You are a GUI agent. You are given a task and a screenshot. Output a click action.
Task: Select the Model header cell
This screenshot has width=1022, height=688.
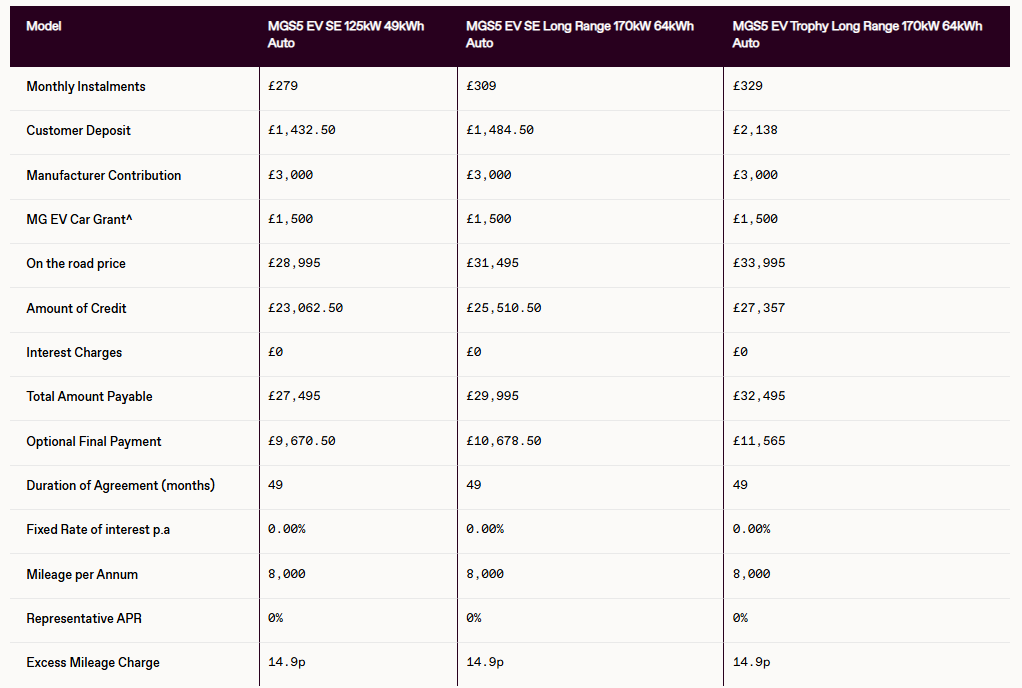44,26
